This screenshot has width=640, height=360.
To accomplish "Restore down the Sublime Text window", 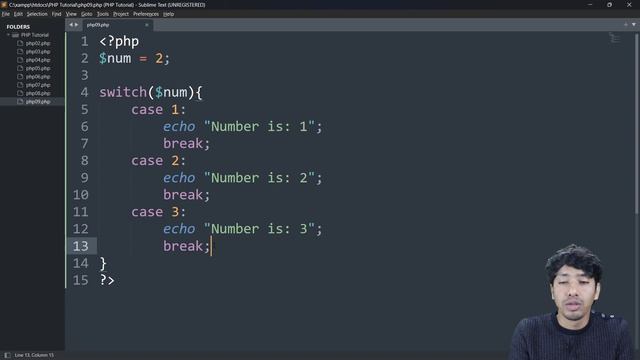I will pos(609,4).
